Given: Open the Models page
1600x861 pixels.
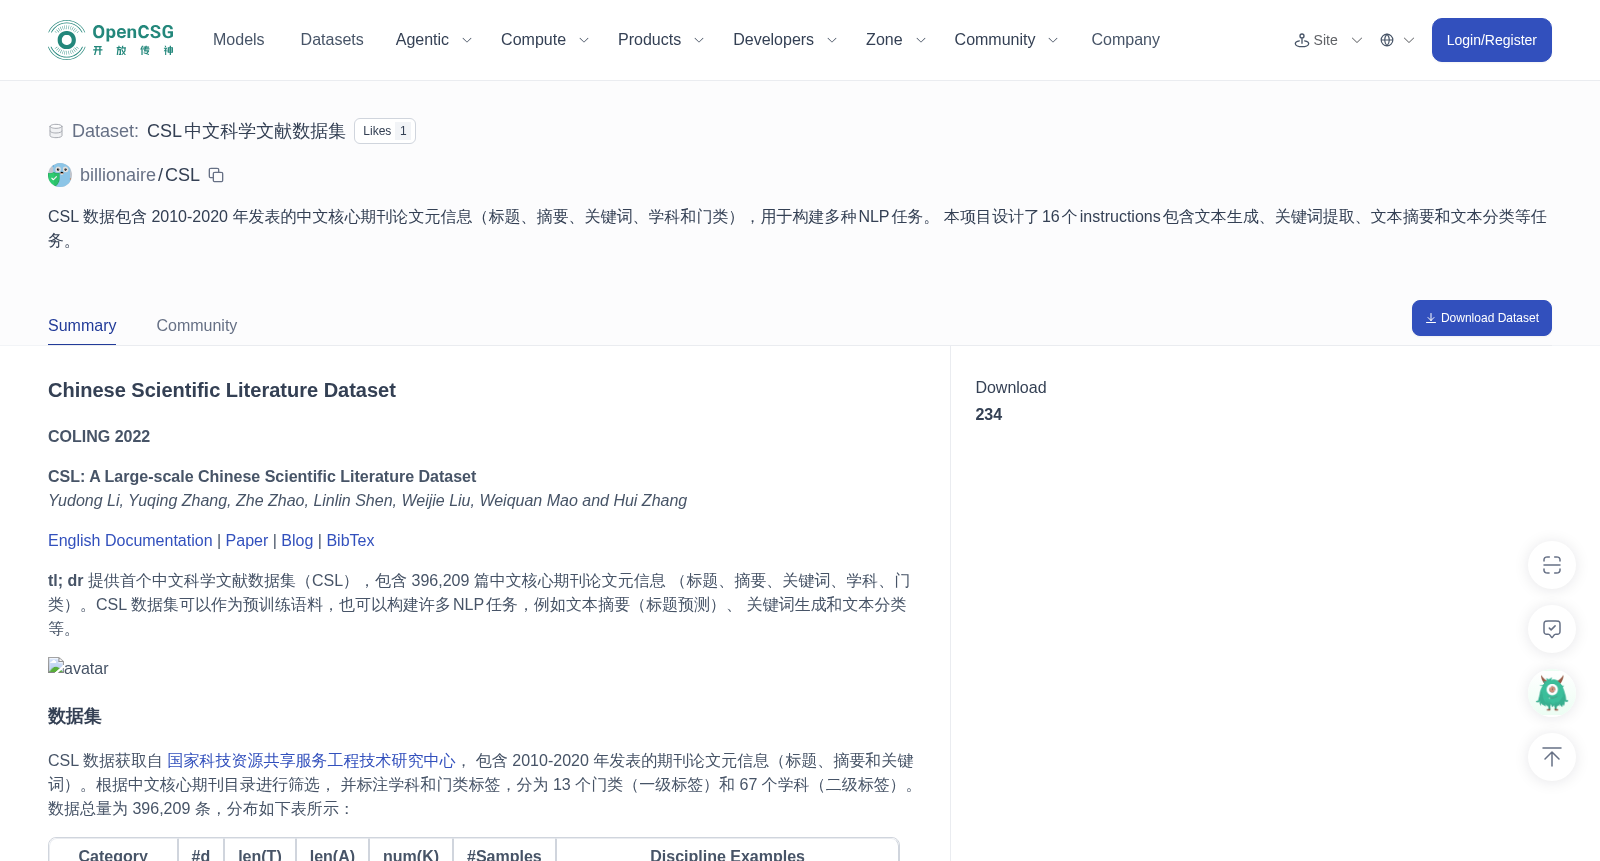Looking at the screenshot, I should coord(238,40).
